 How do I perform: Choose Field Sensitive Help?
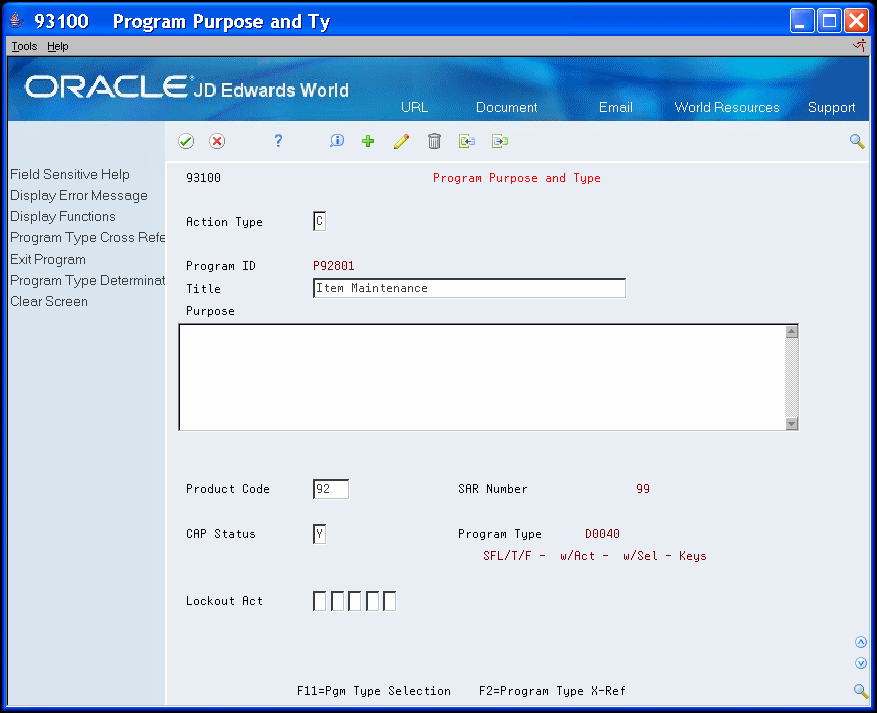pyautogui.click(x=70, y=174)
